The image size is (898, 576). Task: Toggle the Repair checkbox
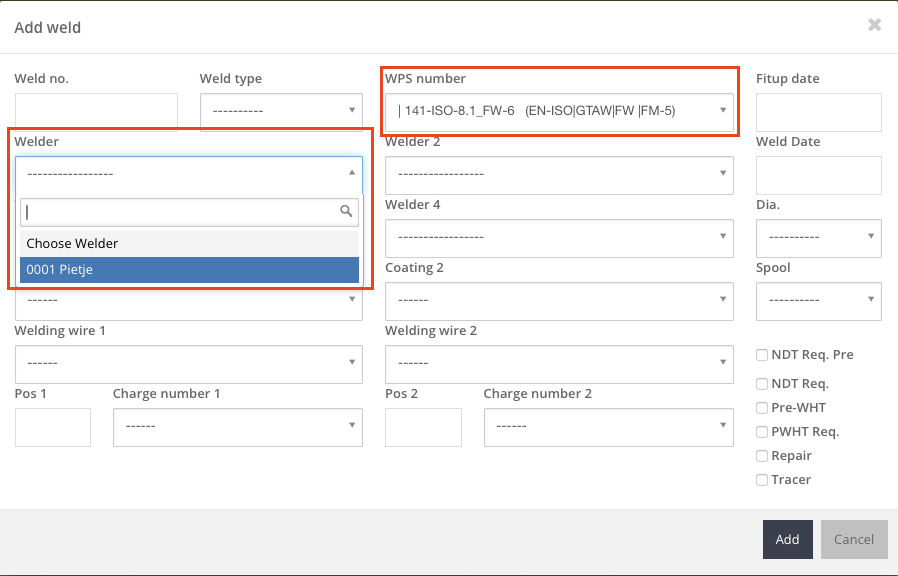[x=762, y=456]
